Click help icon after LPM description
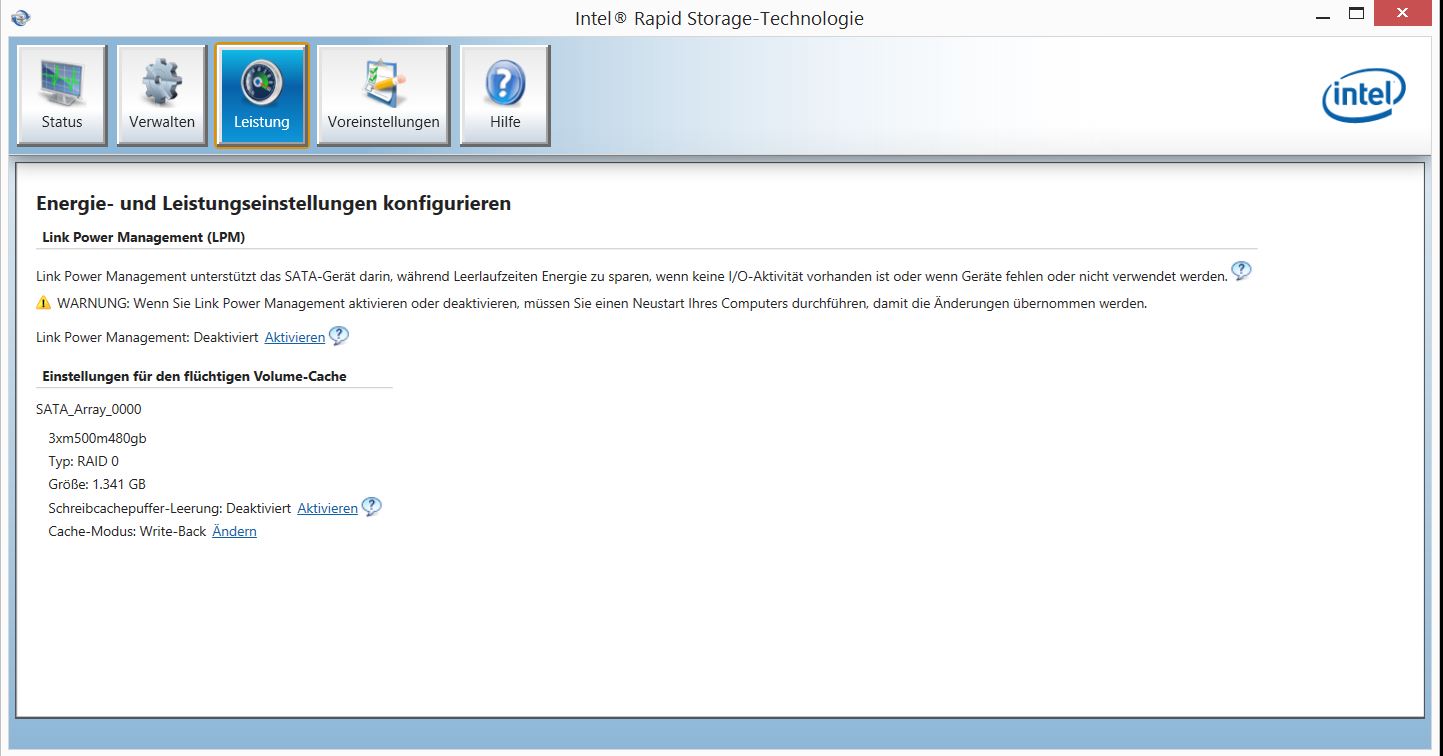The width and height of the screenshot is (1443, 756). (1241, 271)
